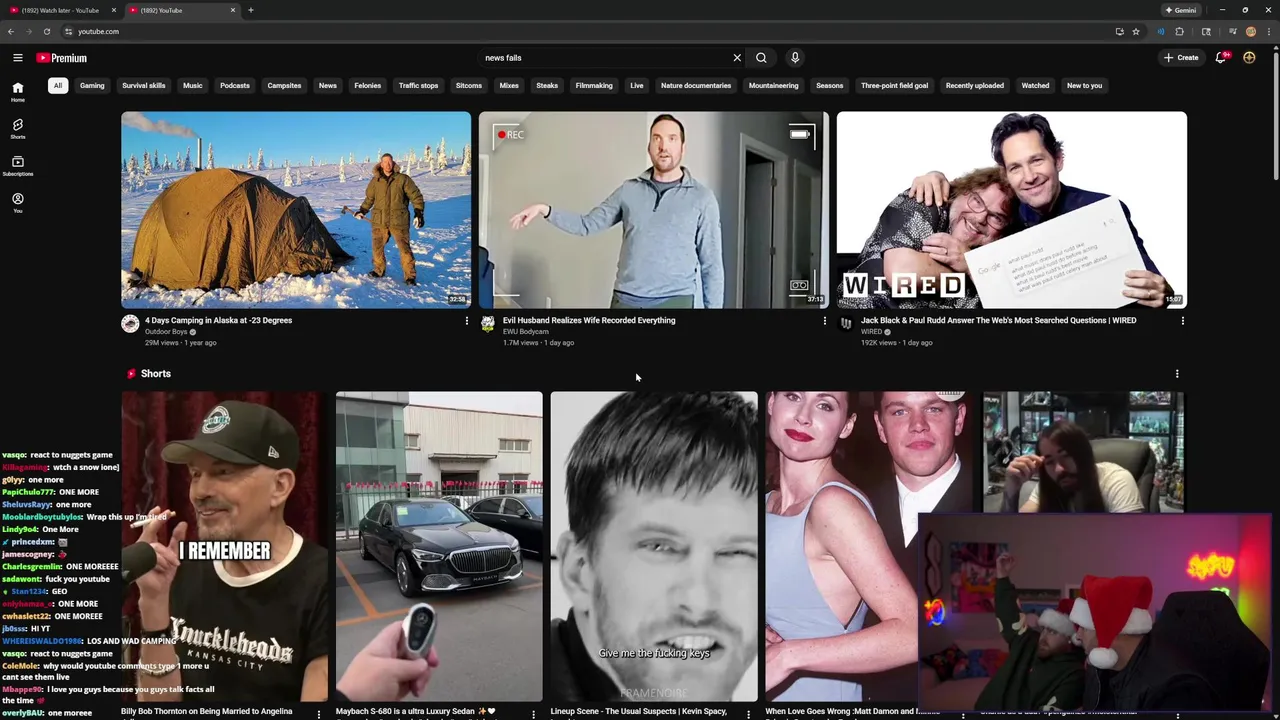Filter feed by Gaming chip
This screenshot has height=720, width=1280.
pyautogui.click(x=92, y=86)
